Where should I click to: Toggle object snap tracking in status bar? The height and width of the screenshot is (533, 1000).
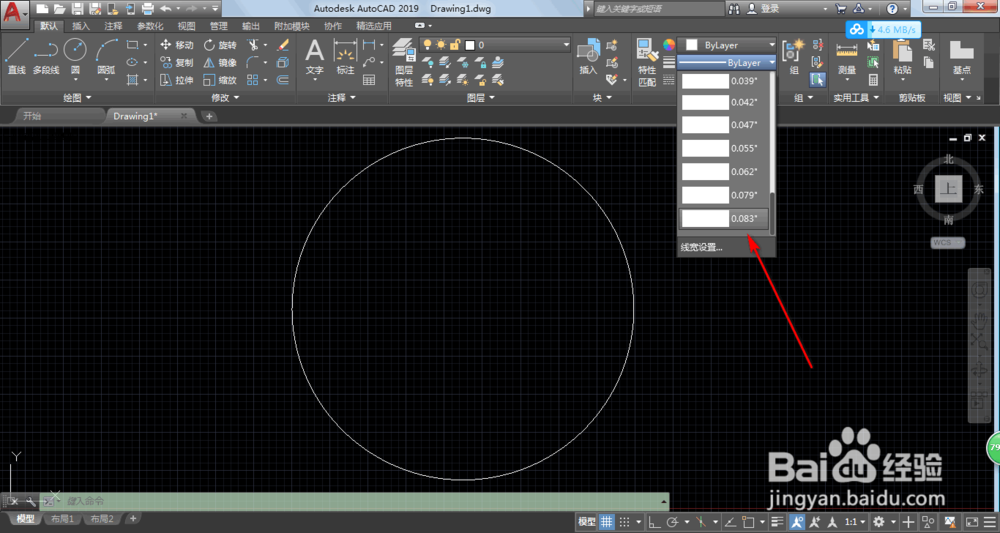point(731,522)
